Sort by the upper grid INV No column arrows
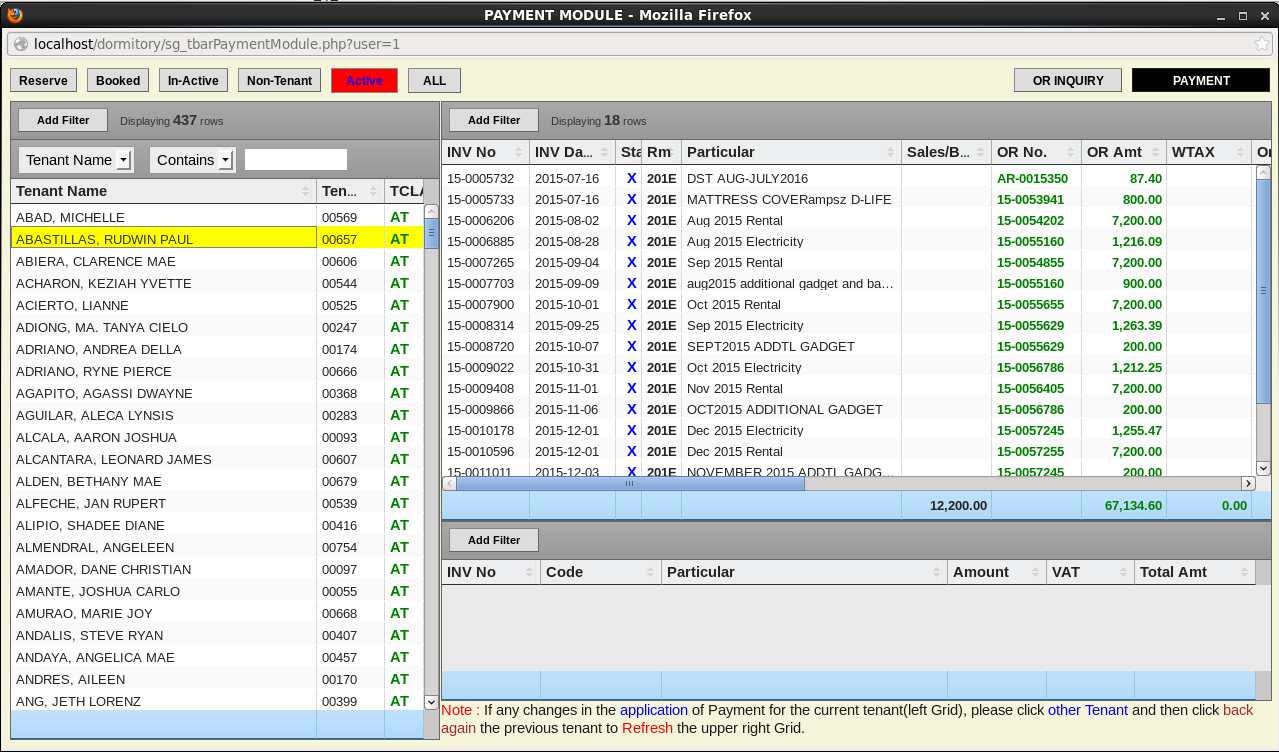Viewport: 1279px width, 753px height. [518, 152]
